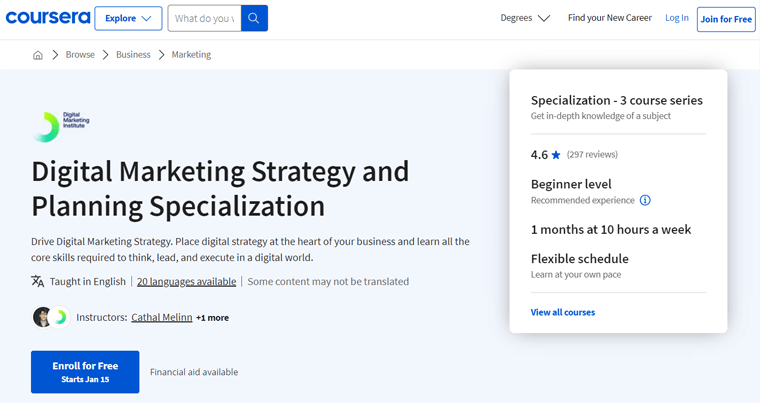Click View all courses link
The height and width of the screenshot is (403, 760).
point(563,312)
